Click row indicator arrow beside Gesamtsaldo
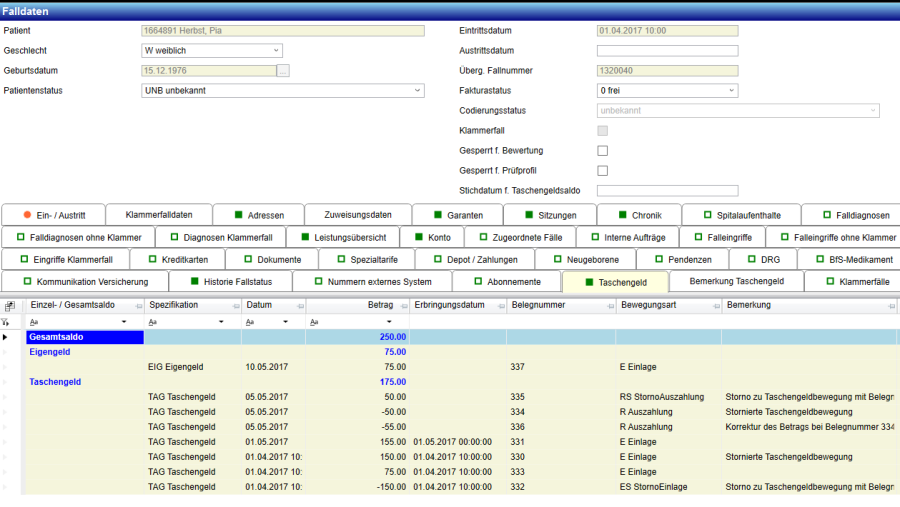The image size is (900, 507). coord(7,337)
